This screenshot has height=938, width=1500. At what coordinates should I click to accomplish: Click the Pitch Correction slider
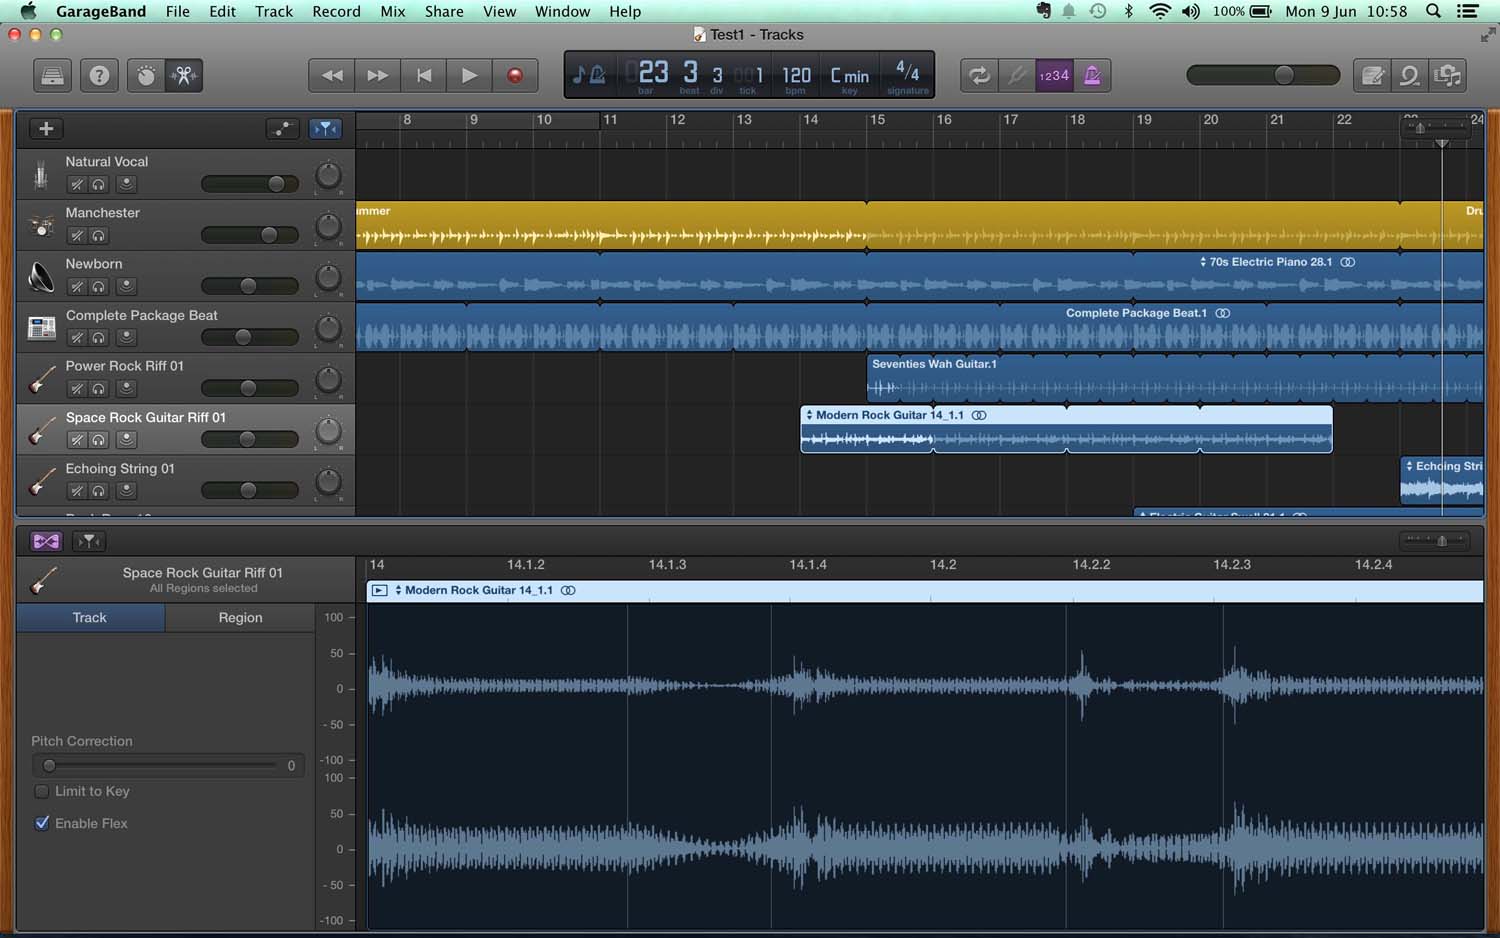tap(160, 766)
